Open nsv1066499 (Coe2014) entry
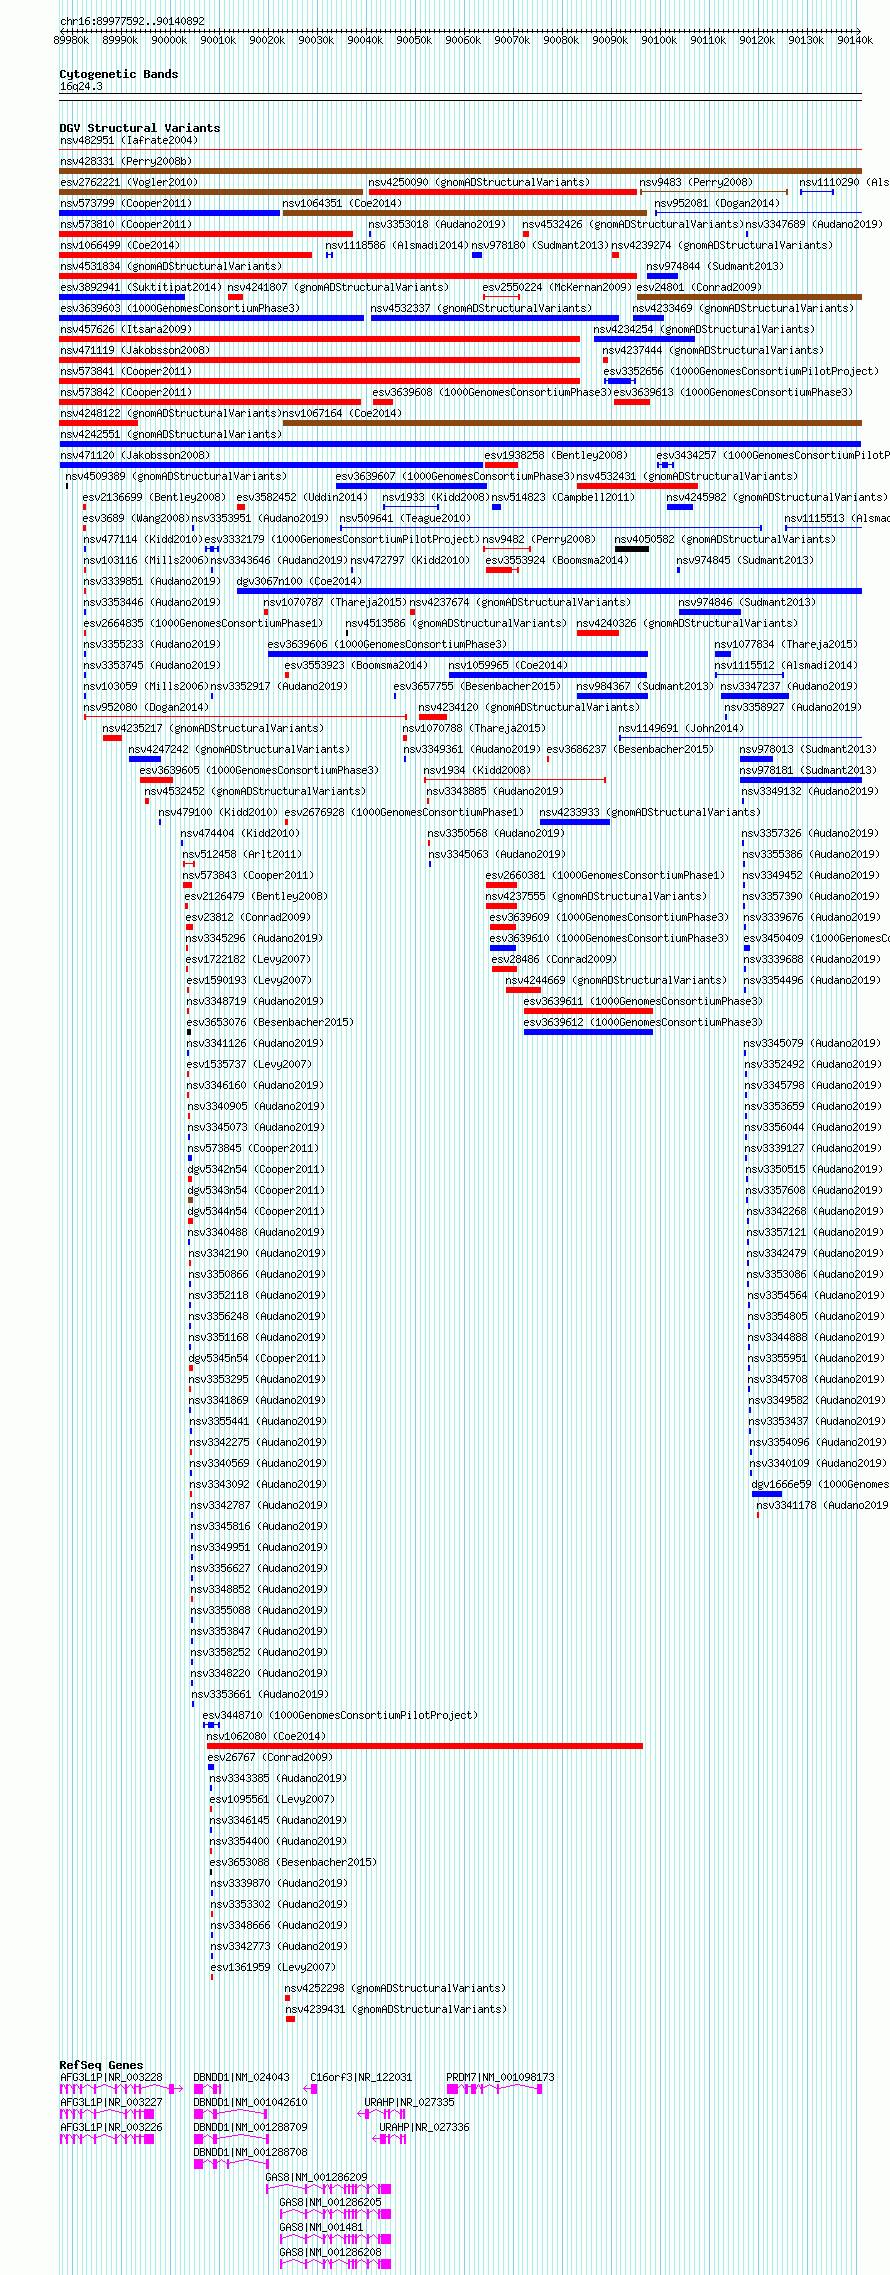The height and width of the screenshot is (2275, 890). [120, 245]
